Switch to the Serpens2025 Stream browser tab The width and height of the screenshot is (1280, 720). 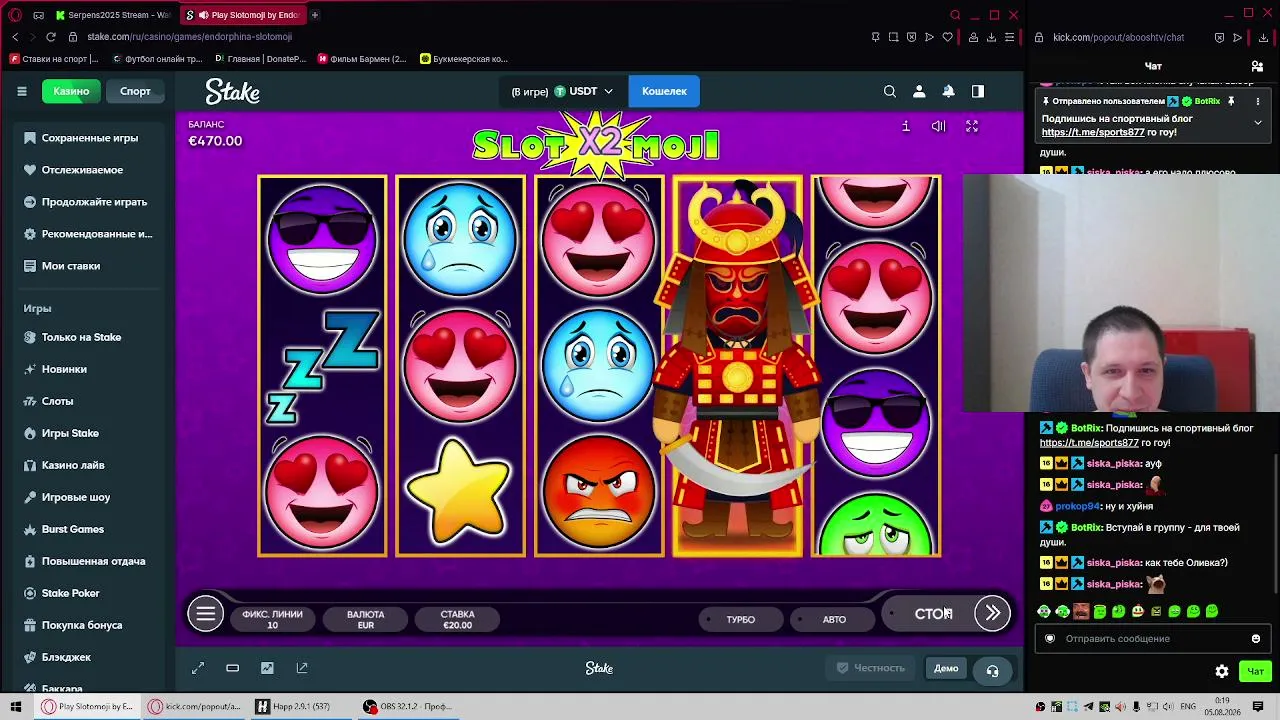click(x=112, y=15)
